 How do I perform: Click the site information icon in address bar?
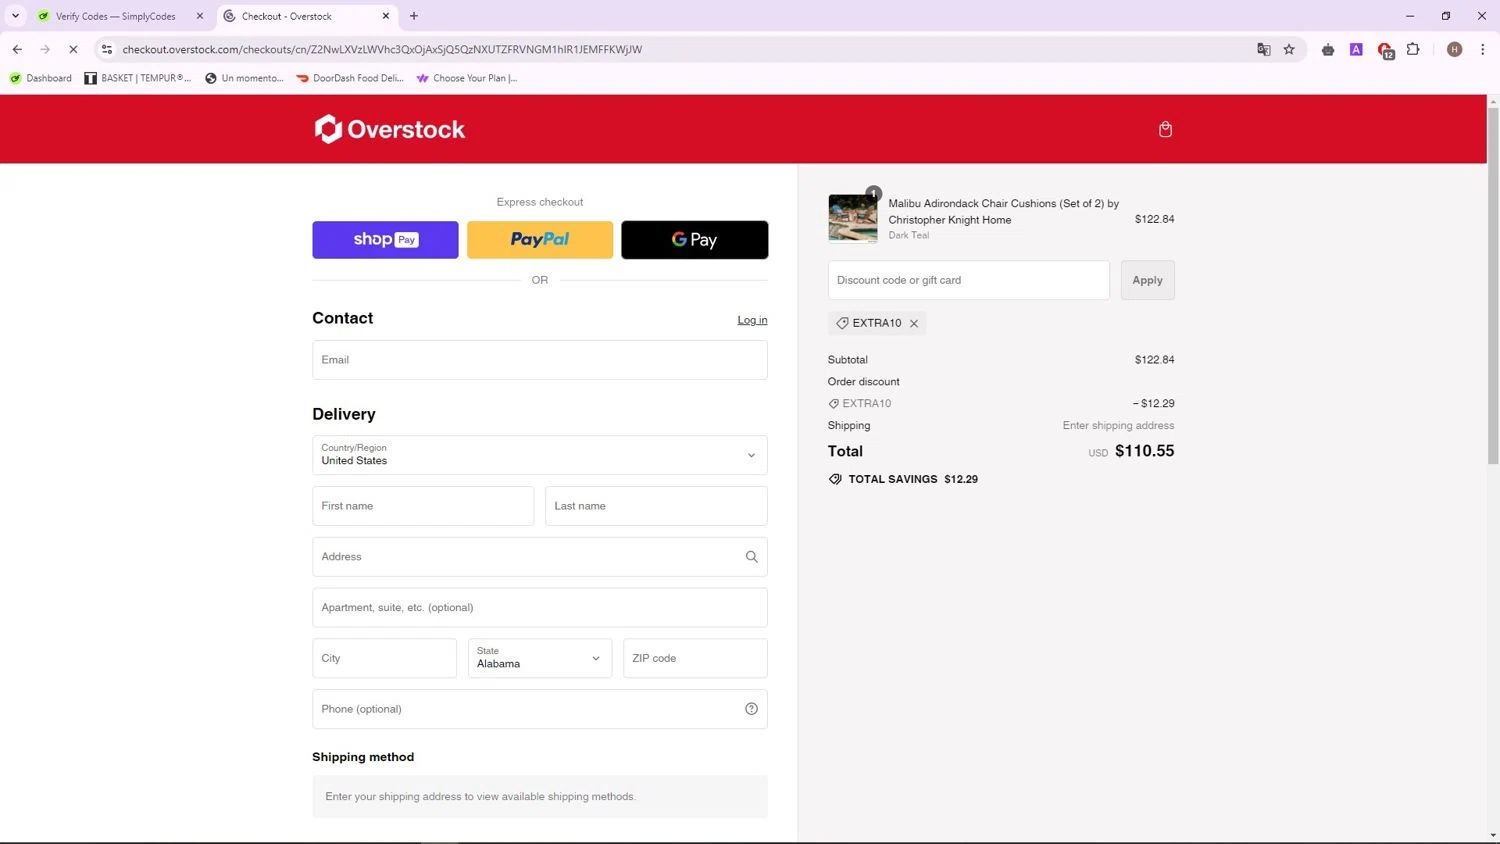(x=107, y=49)
